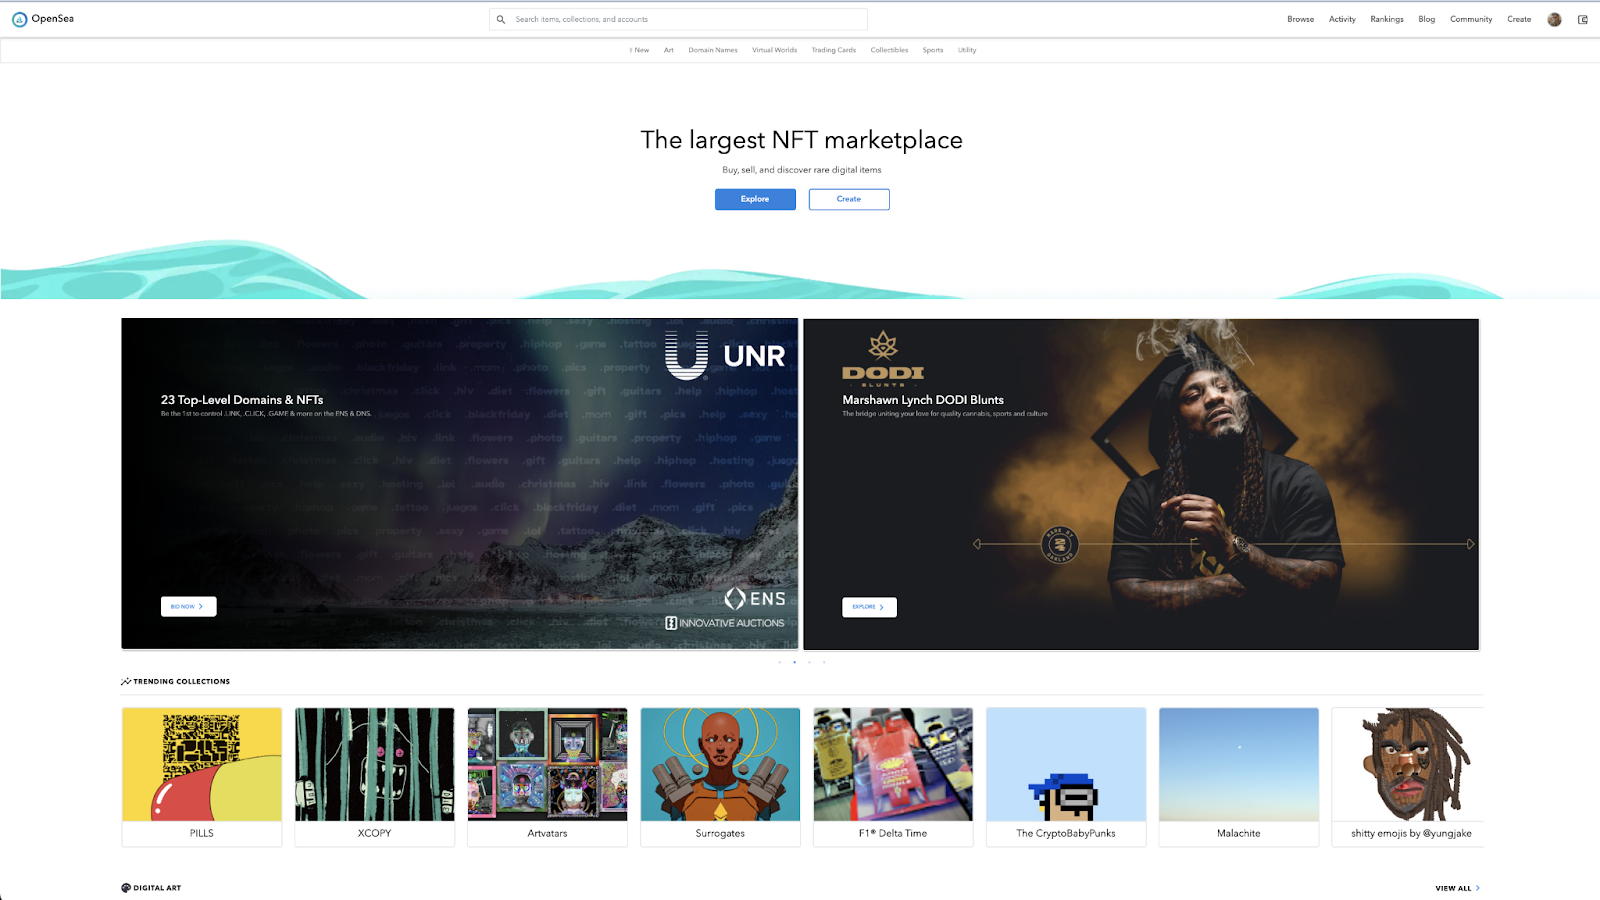Click the PILLS collection name label
1600x900 pixels.
(x=202, y=833)
